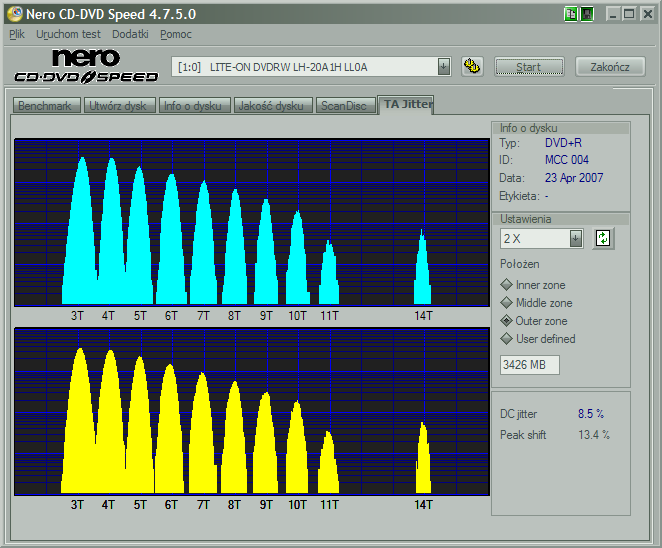Click the 3426 MB position field
The height and width of the screenshot is (548, 662).
click(x=530, y=365)
